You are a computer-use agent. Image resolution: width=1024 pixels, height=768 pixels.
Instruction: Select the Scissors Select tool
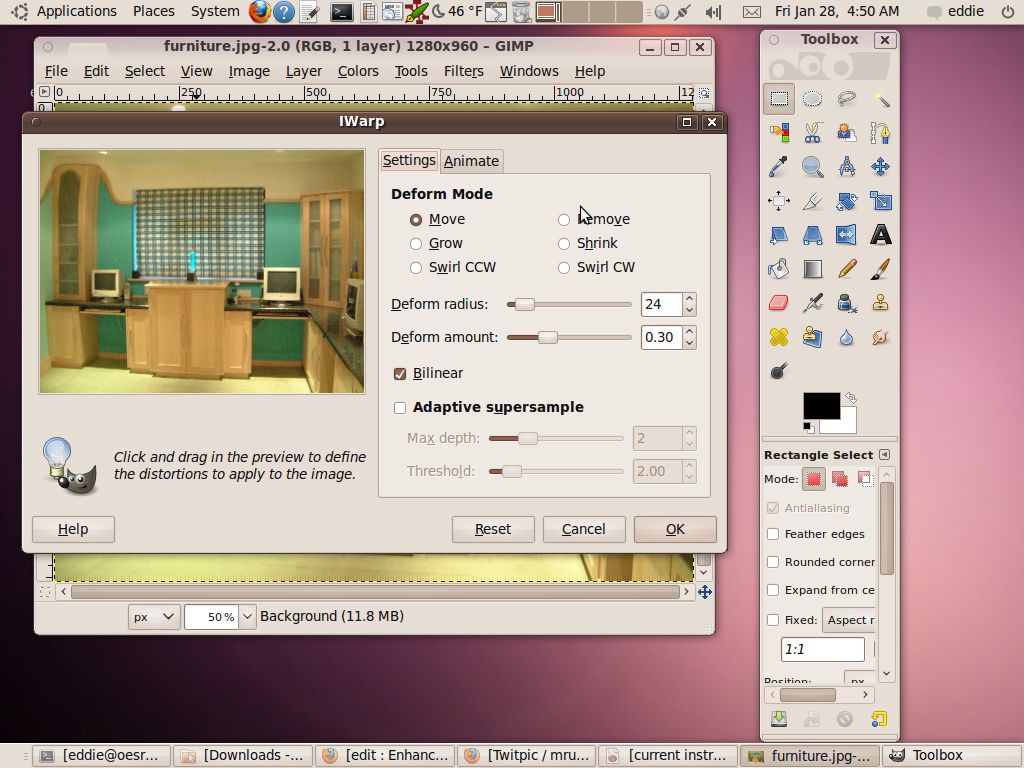(x=812, y=133)
